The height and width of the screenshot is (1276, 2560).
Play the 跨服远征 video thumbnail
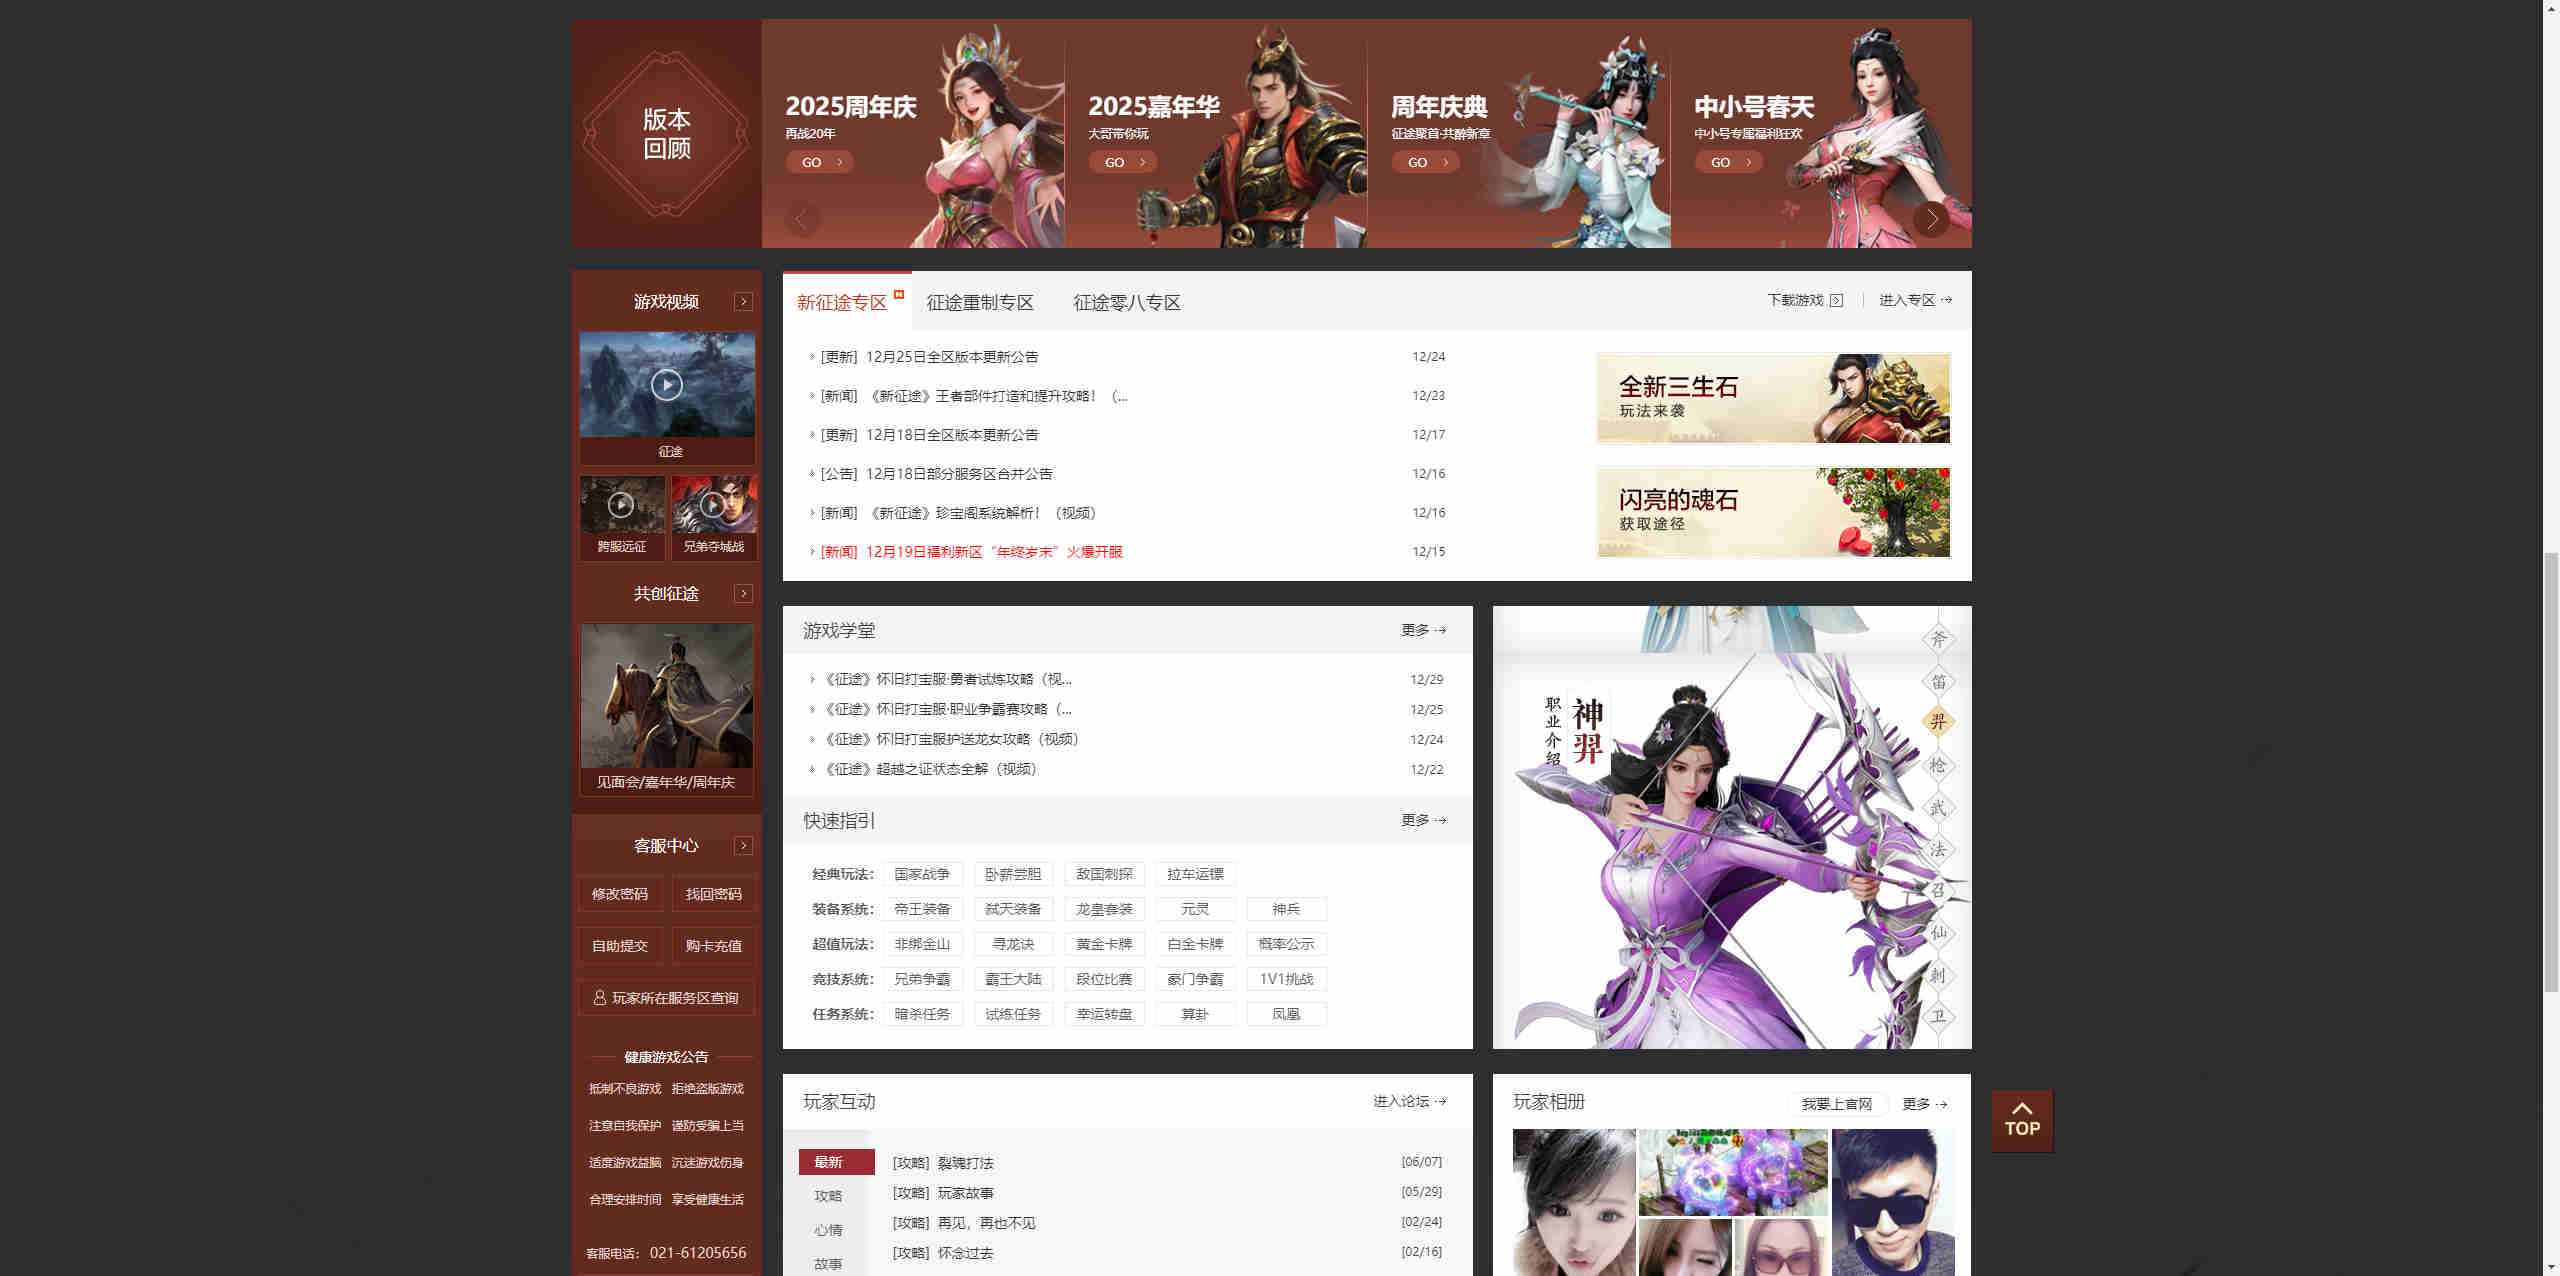click(621, 505)
